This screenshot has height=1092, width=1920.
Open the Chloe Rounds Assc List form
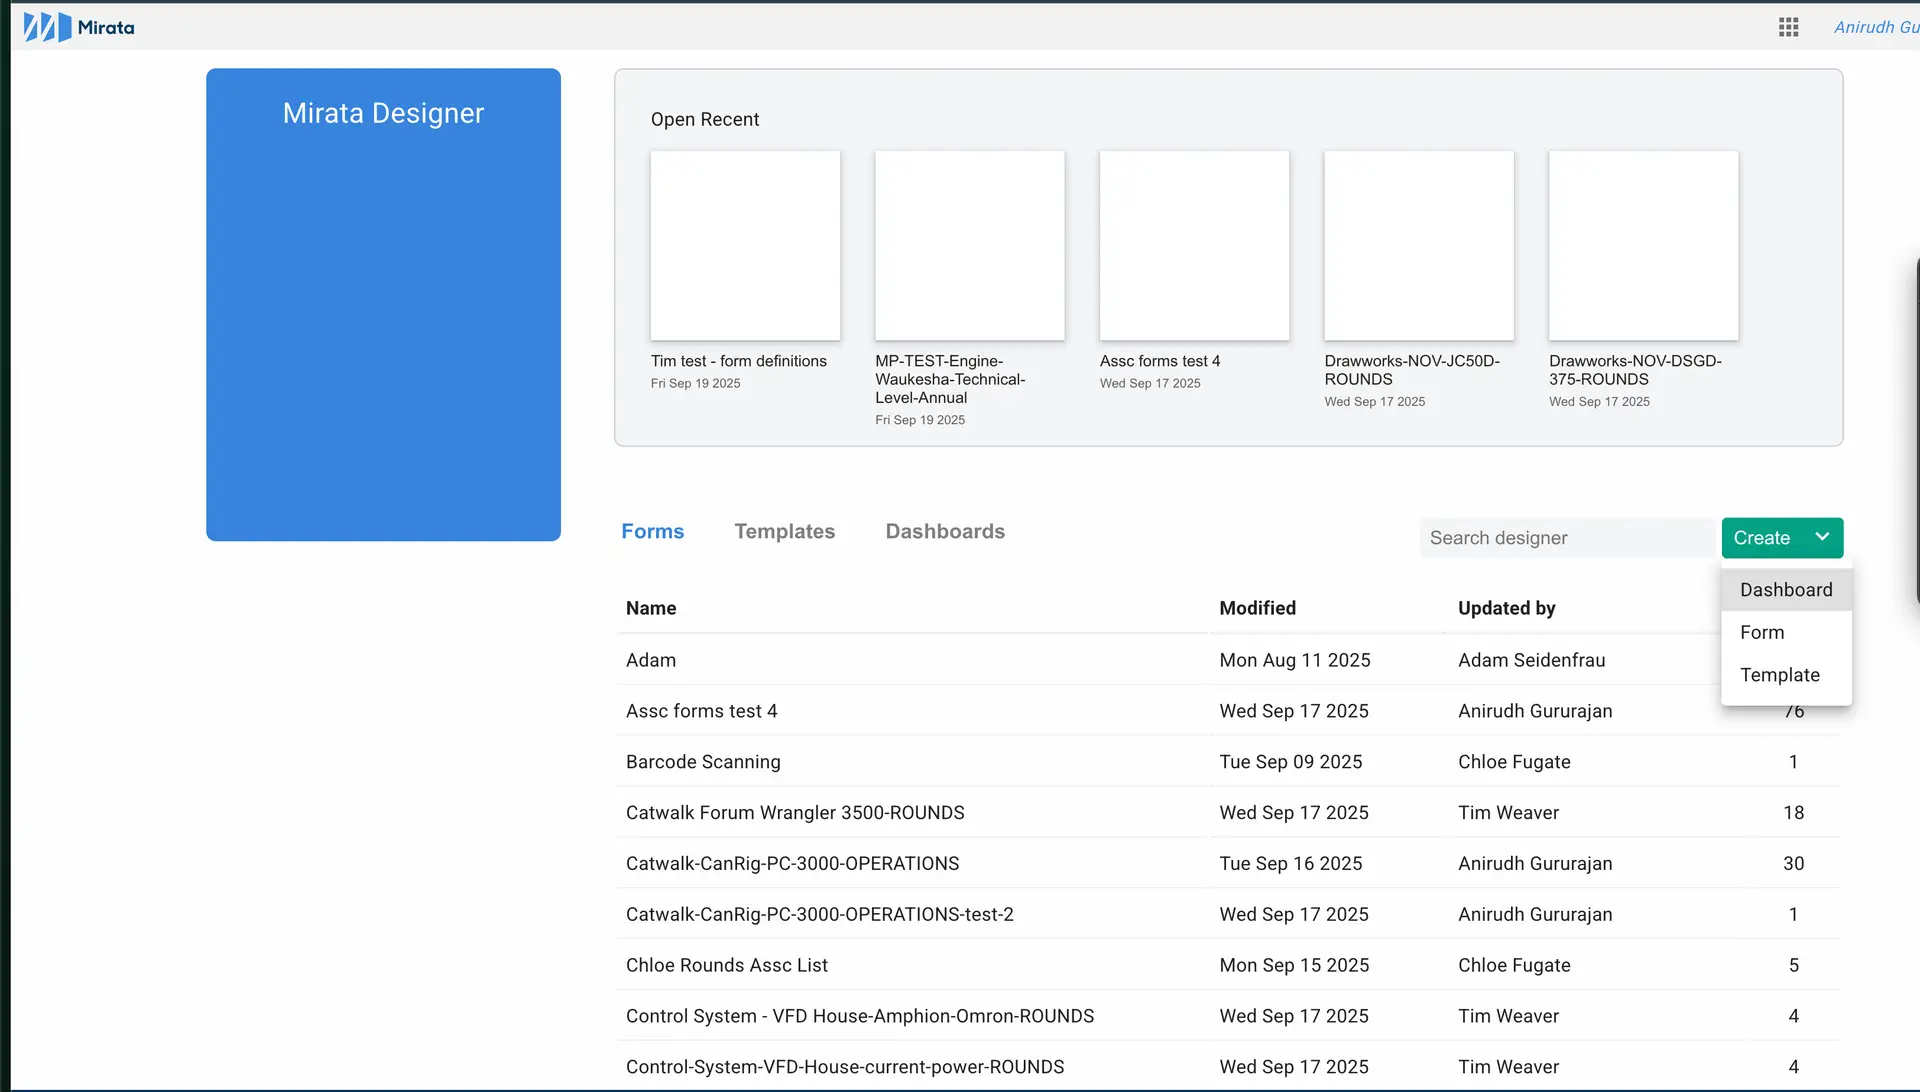[x=727, y=965]
